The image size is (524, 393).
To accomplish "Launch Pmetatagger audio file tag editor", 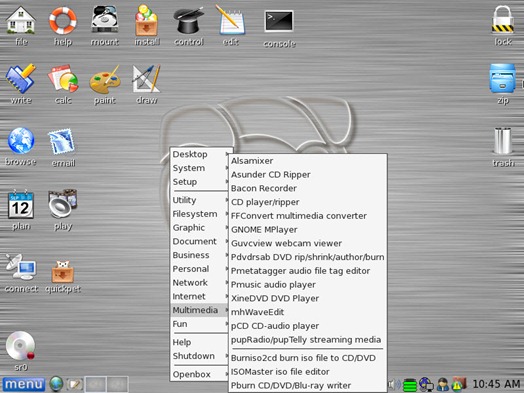I will pos(308,271).
